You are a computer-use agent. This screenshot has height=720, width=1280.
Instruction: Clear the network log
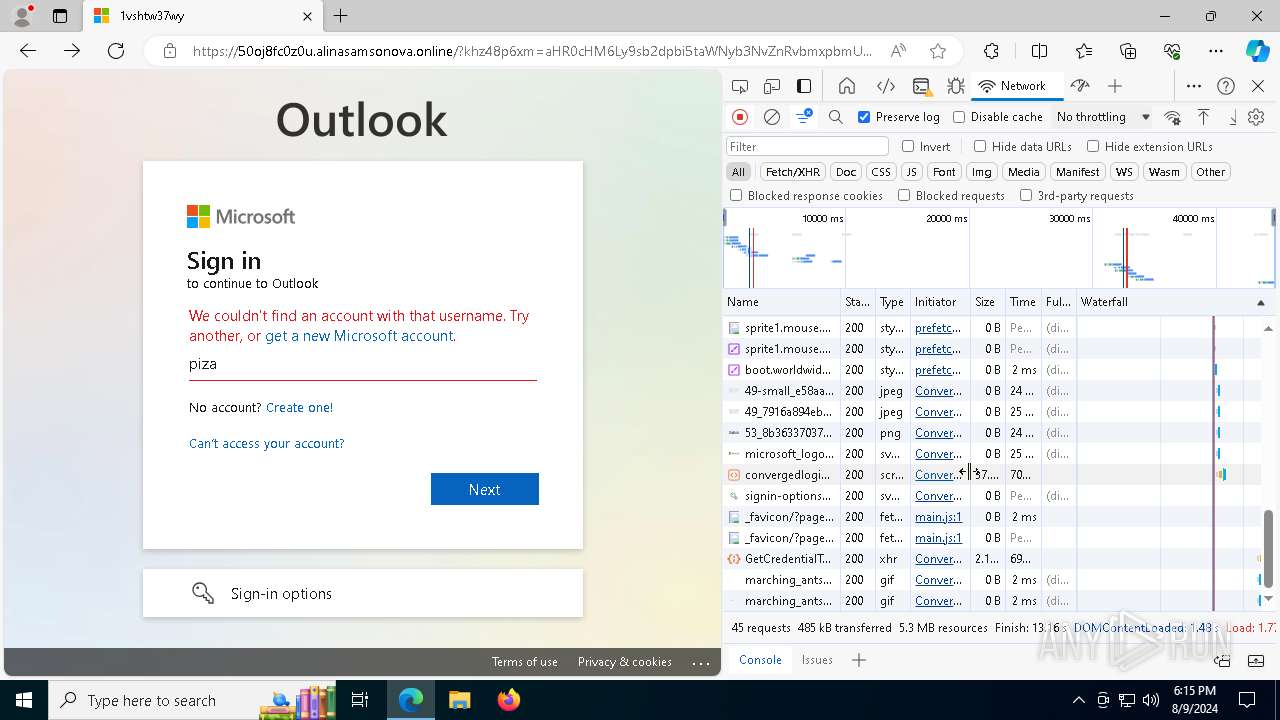772,117
